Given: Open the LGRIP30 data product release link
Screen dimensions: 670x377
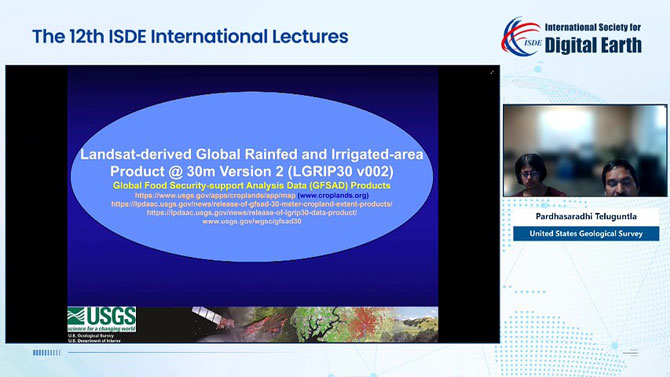Looking at the screenshot, I should tap(252, 212).
